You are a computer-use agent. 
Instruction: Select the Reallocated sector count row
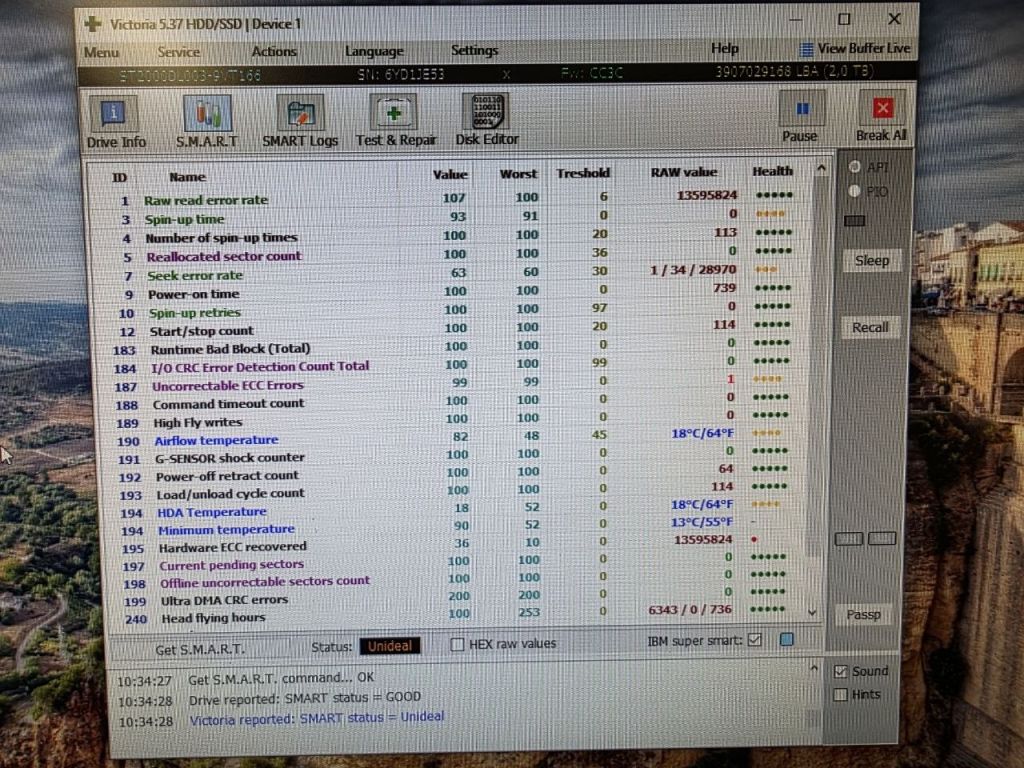tap(453, 255)
